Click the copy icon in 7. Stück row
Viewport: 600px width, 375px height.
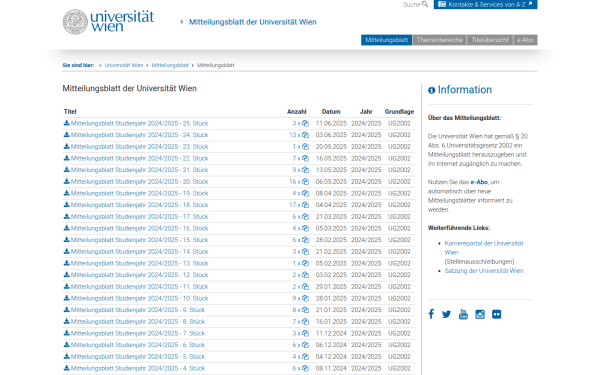(305, 333)
